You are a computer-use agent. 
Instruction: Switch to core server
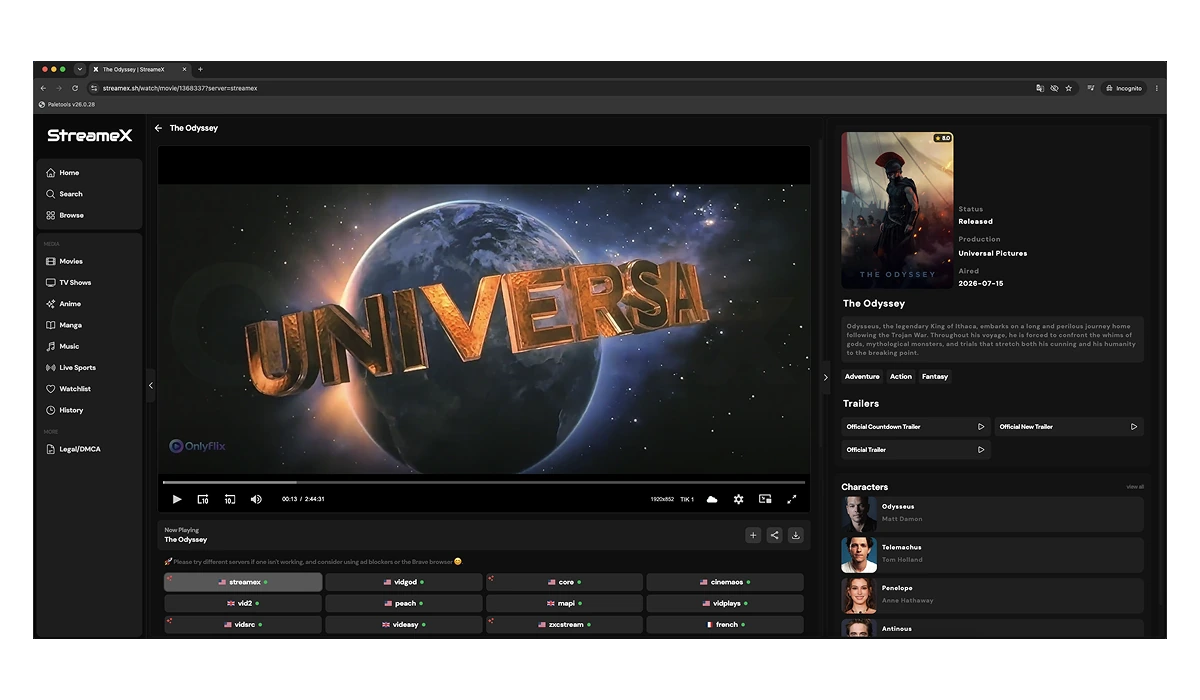(x=565, y=582)
